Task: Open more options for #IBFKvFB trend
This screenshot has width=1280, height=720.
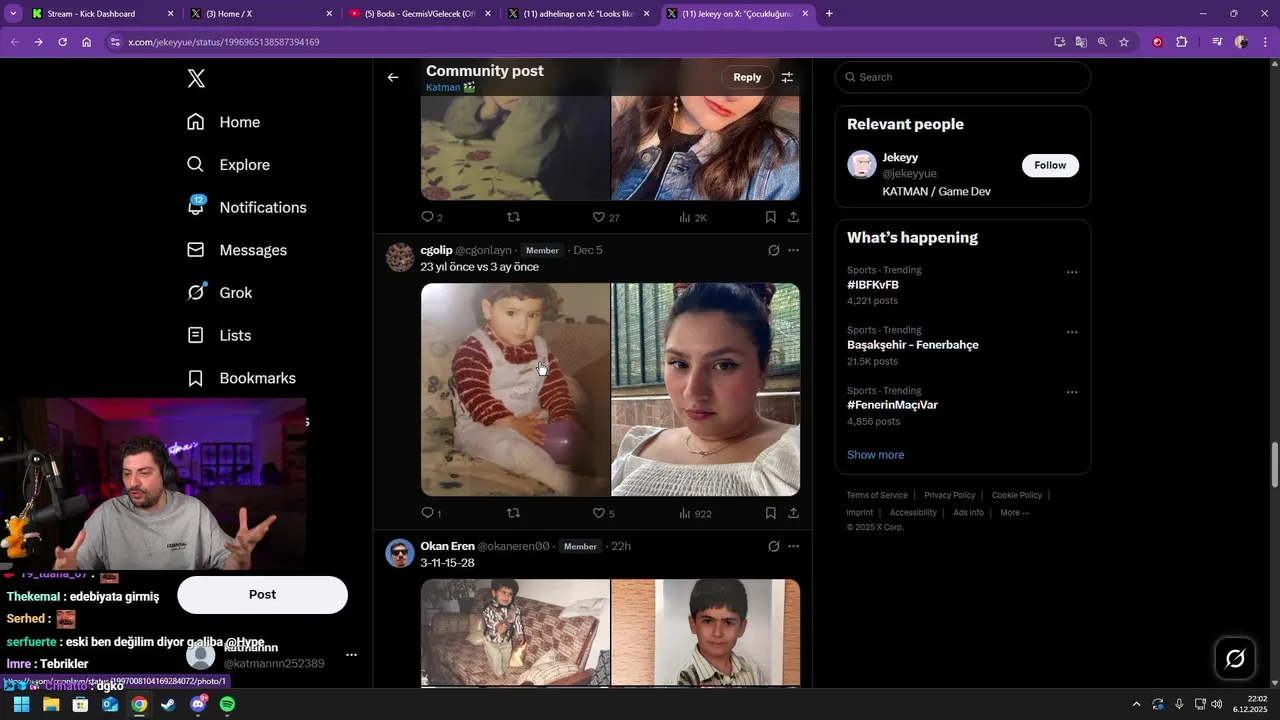Action: click(x=1072, y=272)
